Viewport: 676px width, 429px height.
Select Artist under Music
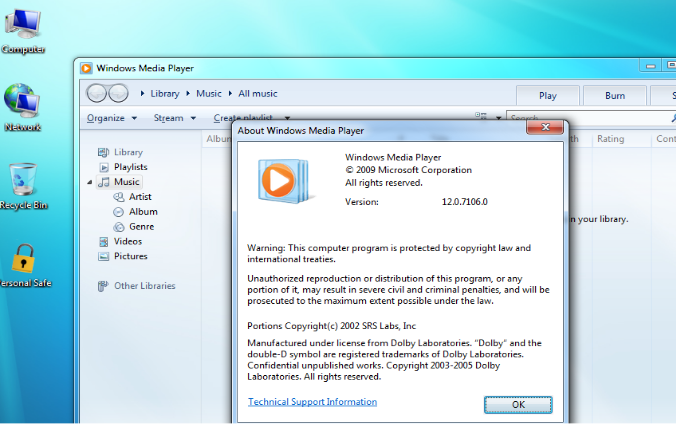[140, 197]
